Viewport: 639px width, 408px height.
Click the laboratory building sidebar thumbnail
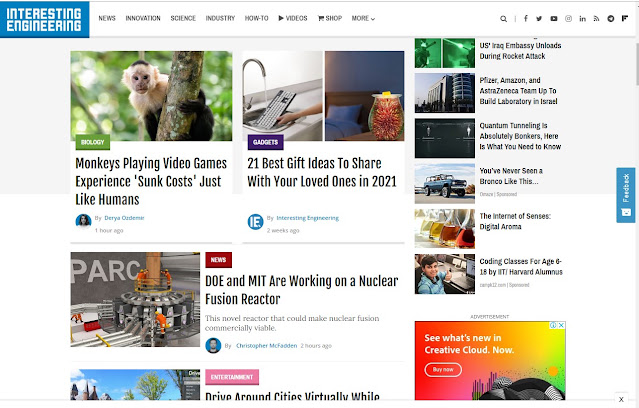tap(445, 93)
